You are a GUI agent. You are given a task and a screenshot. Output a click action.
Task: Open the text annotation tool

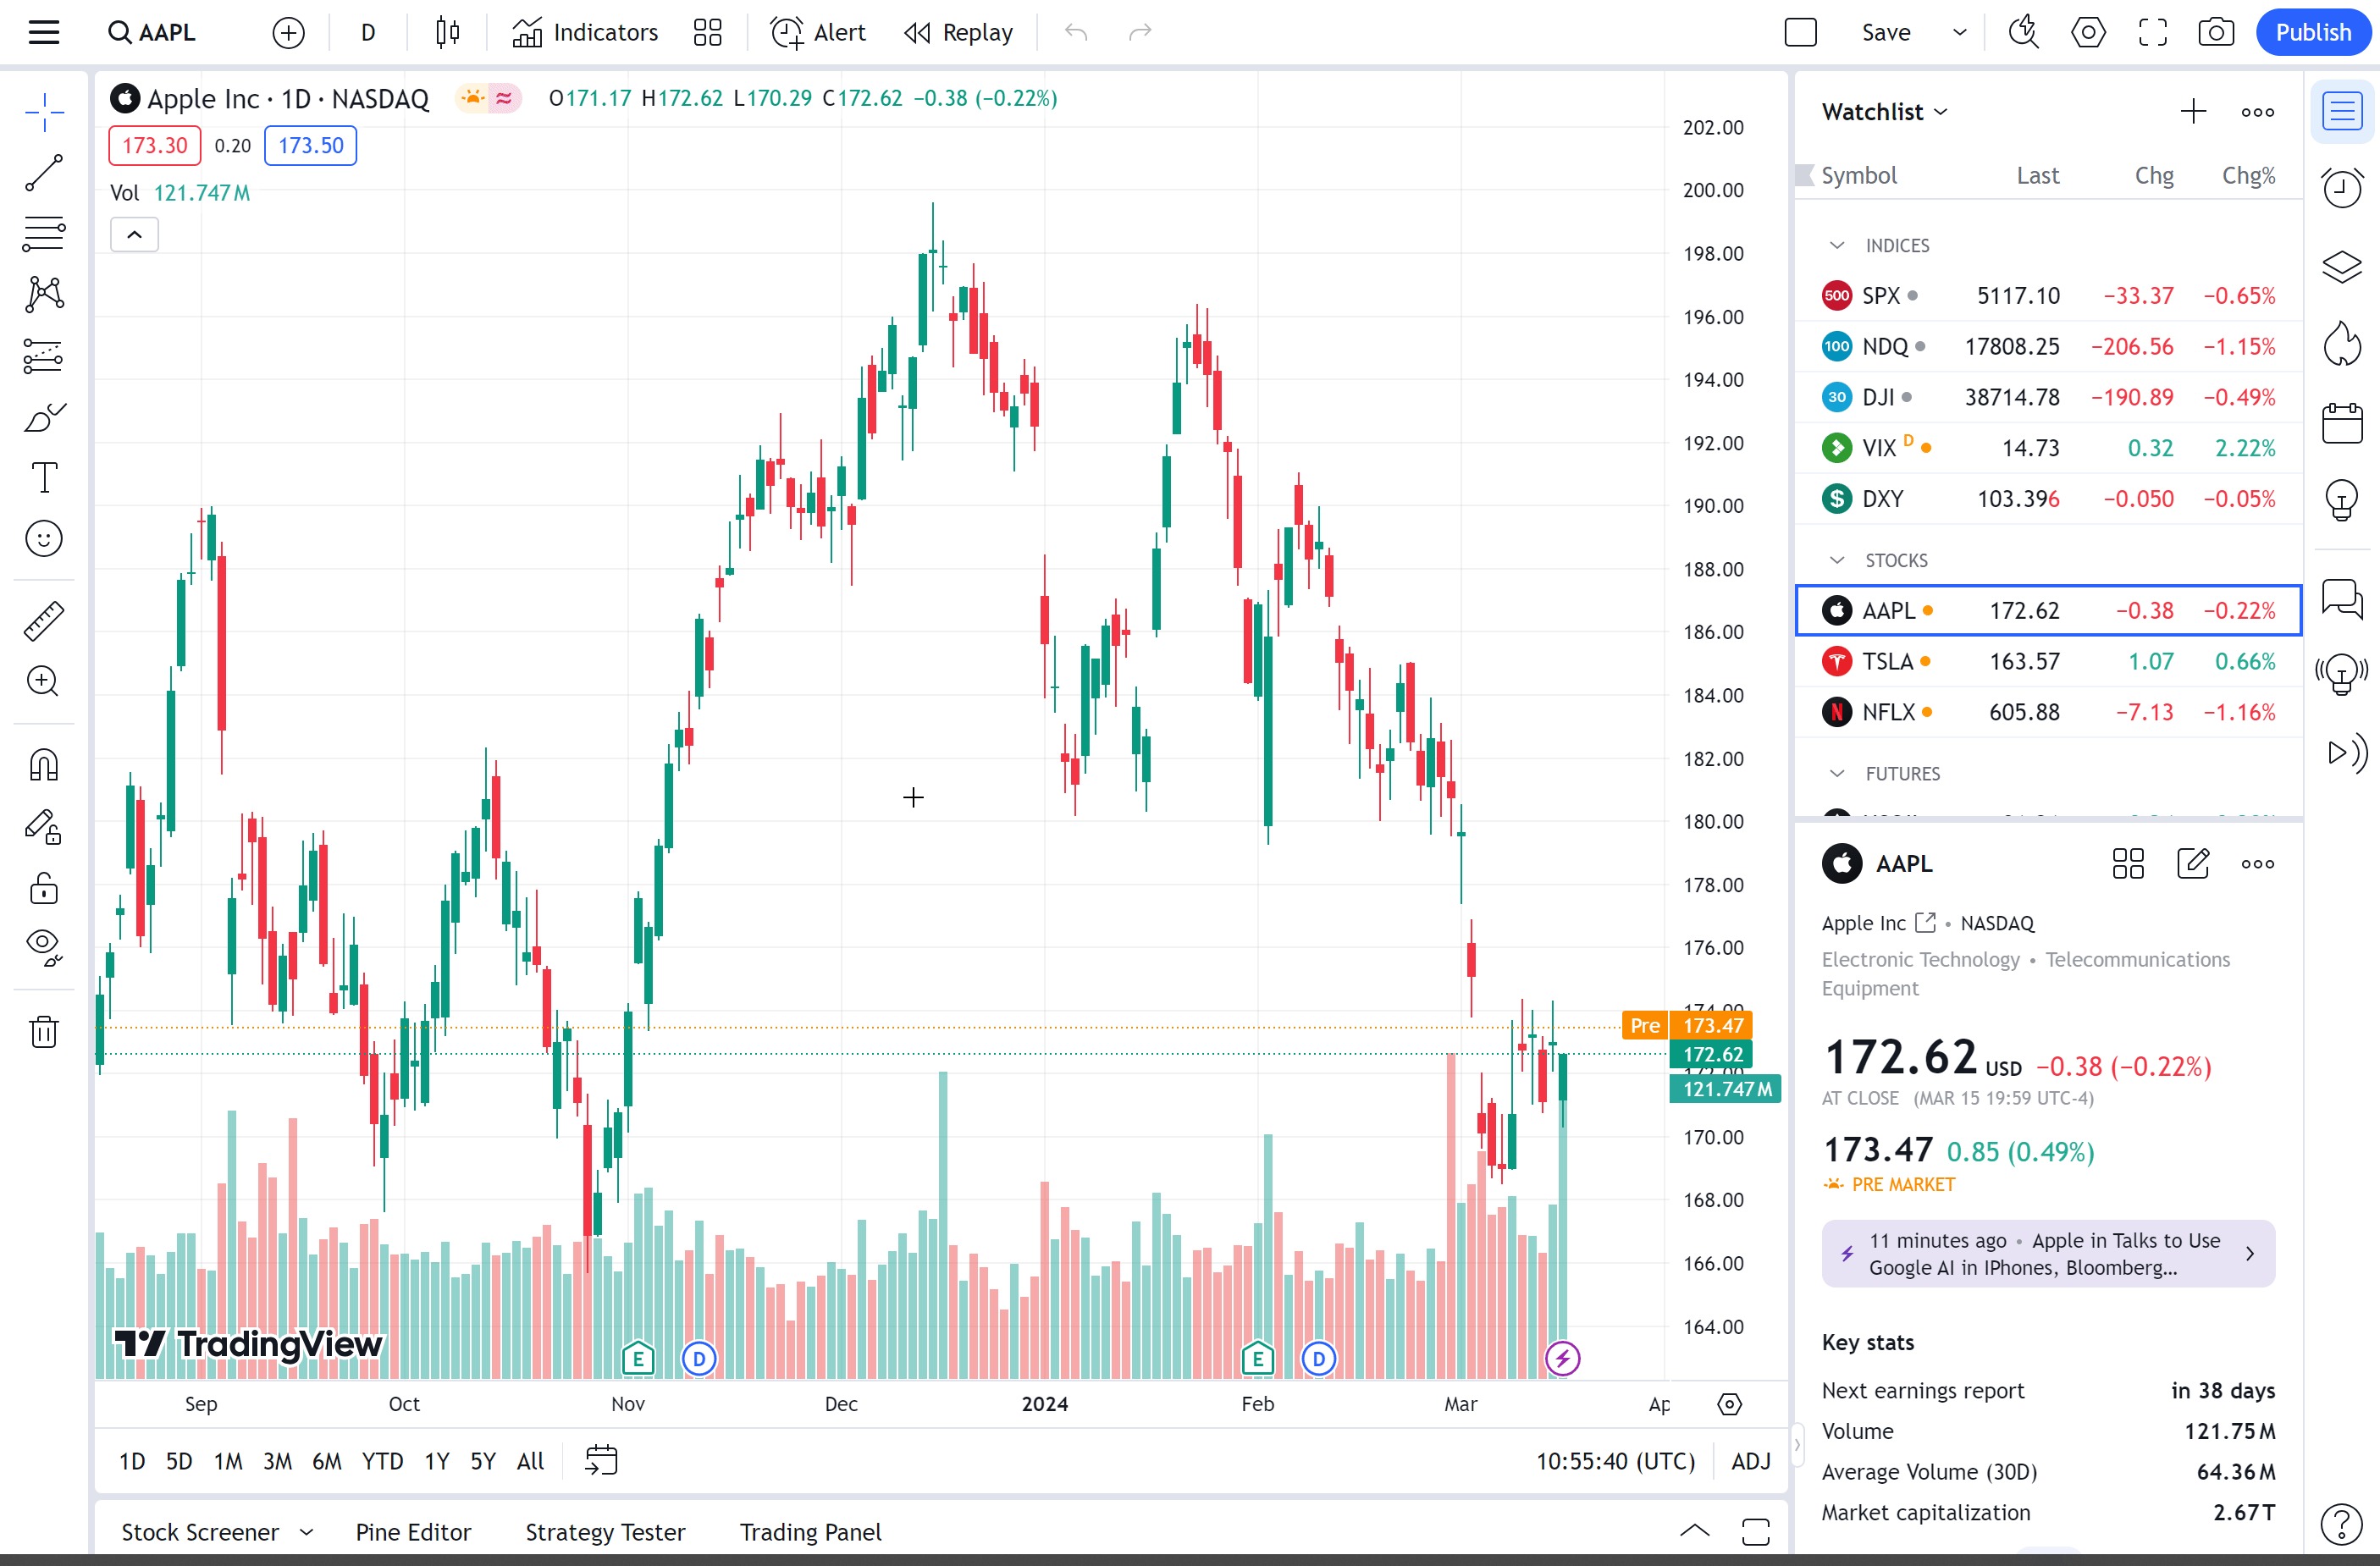(x=44, y=477)
